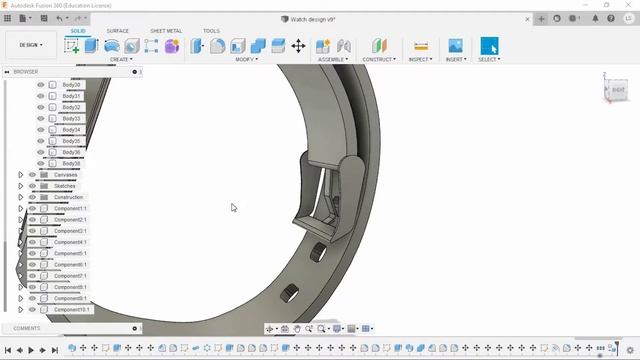
Task: Open the Construct dropdown menu
Action: coord(379,60)
